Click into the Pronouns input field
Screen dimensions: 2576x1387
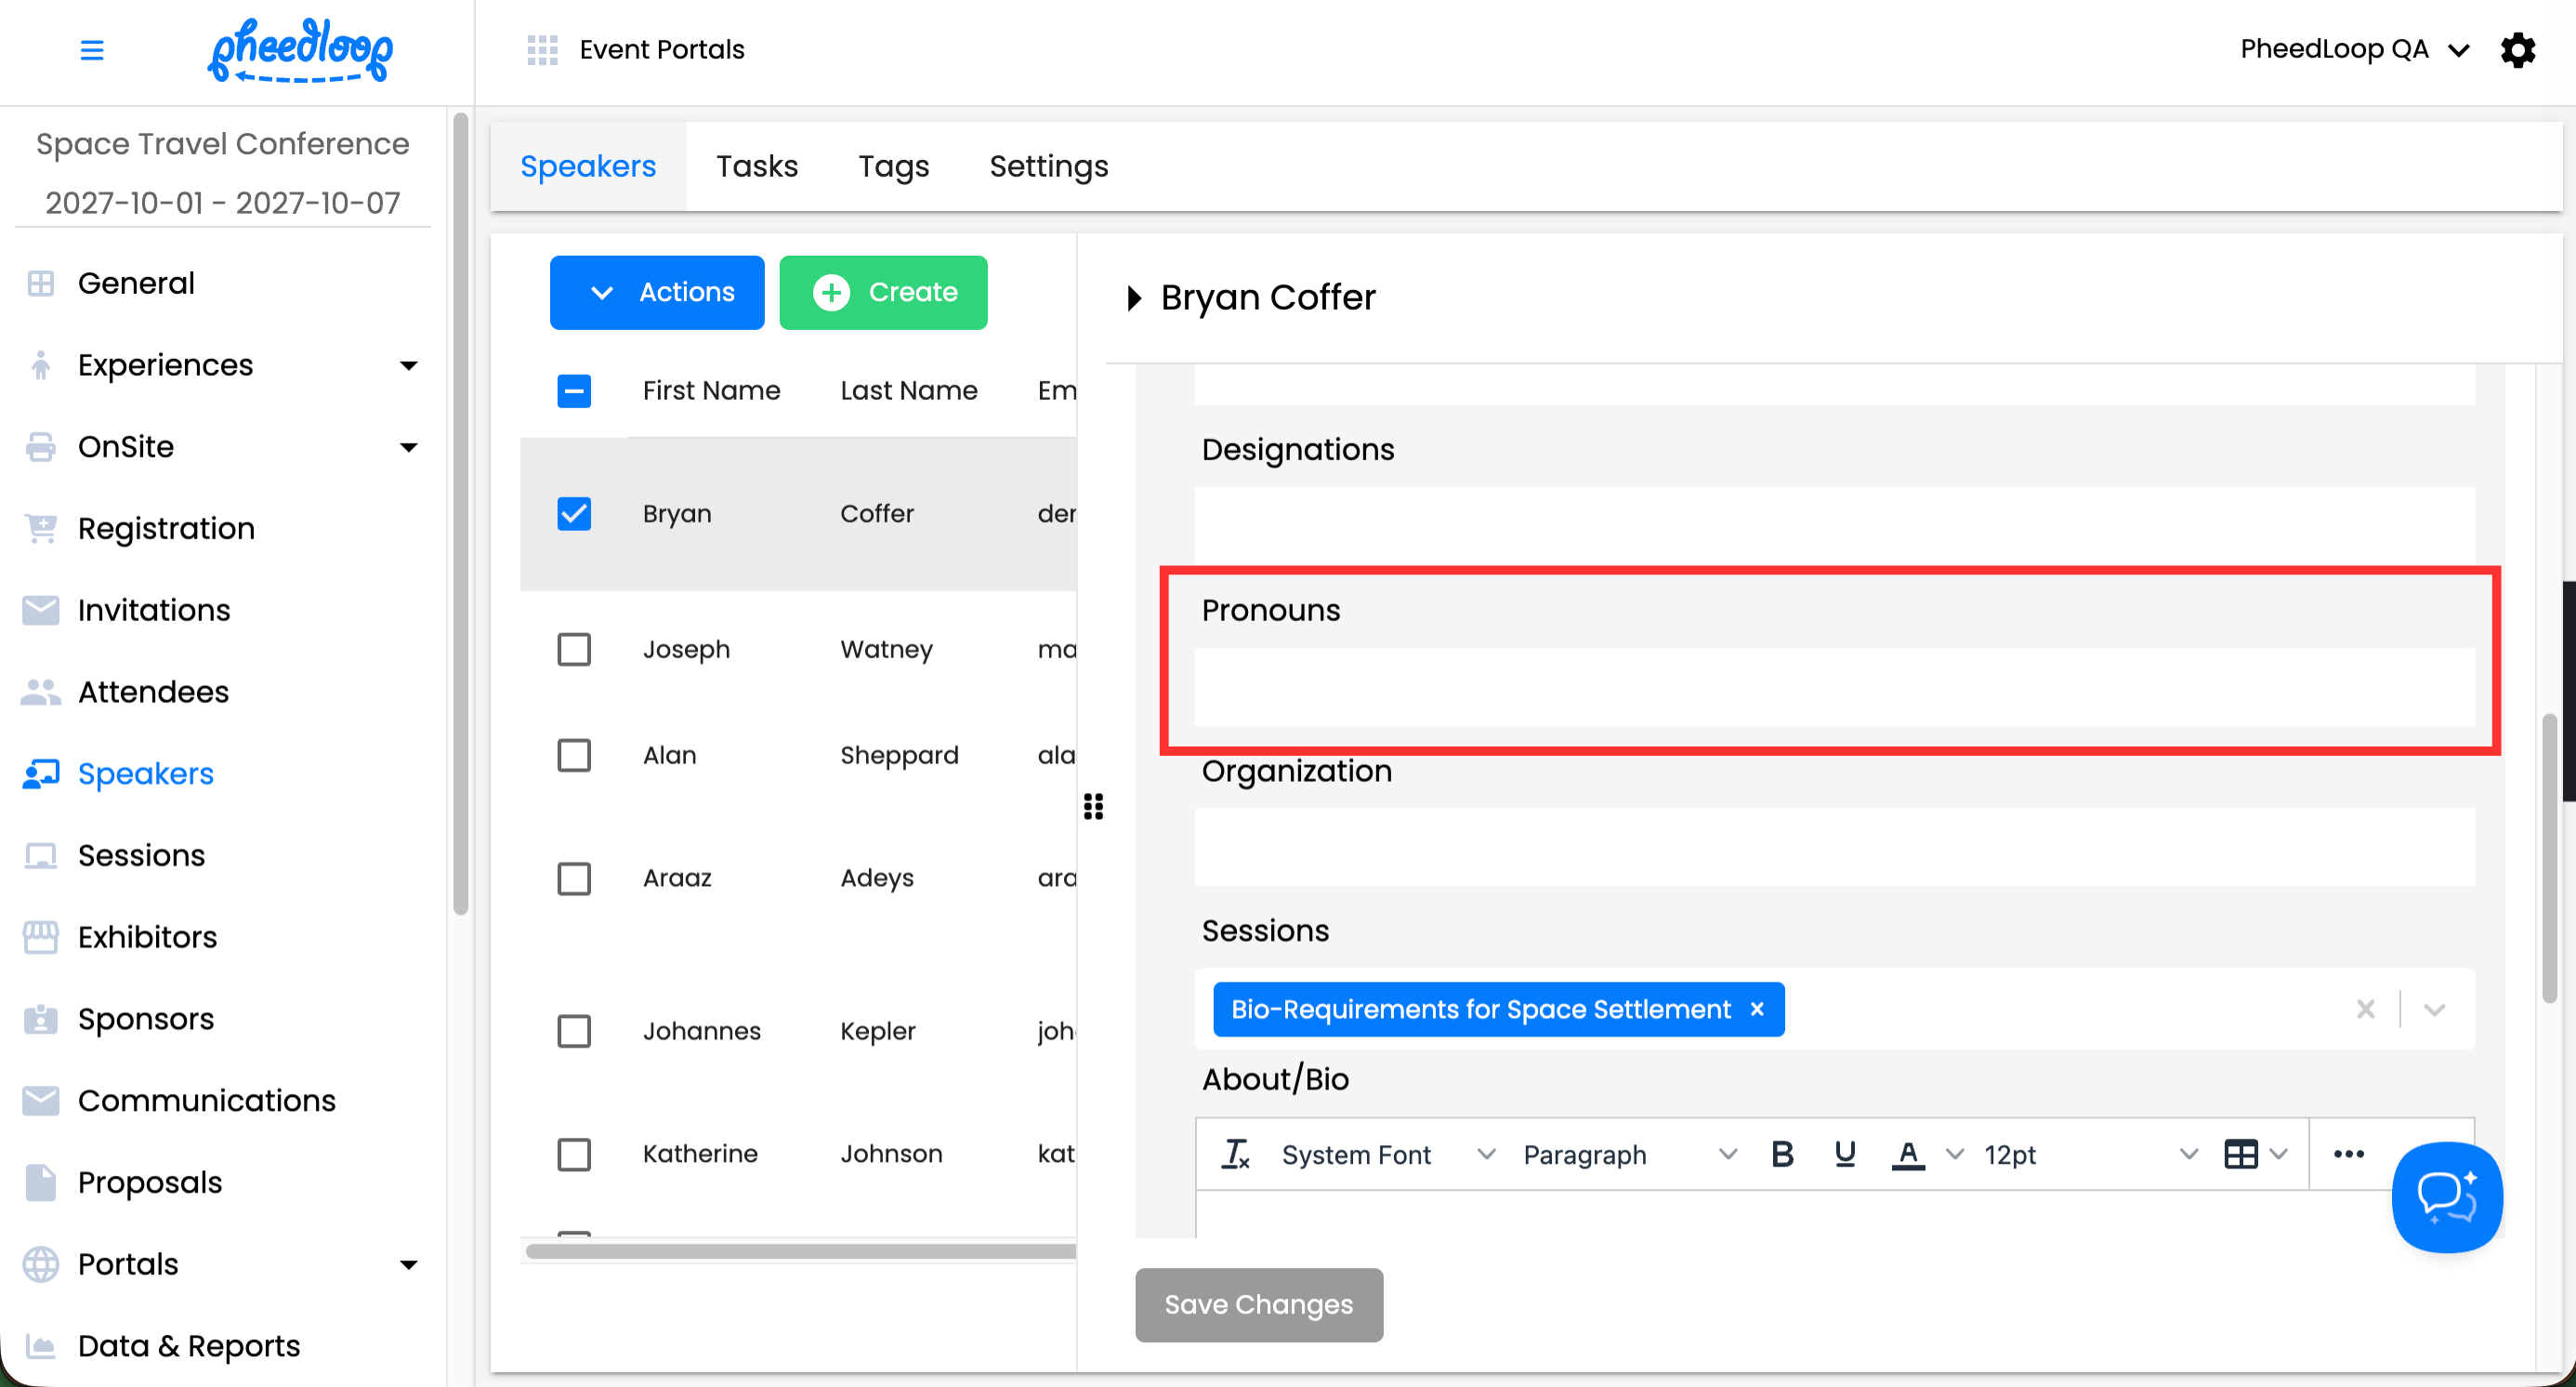pos(1834,687)
